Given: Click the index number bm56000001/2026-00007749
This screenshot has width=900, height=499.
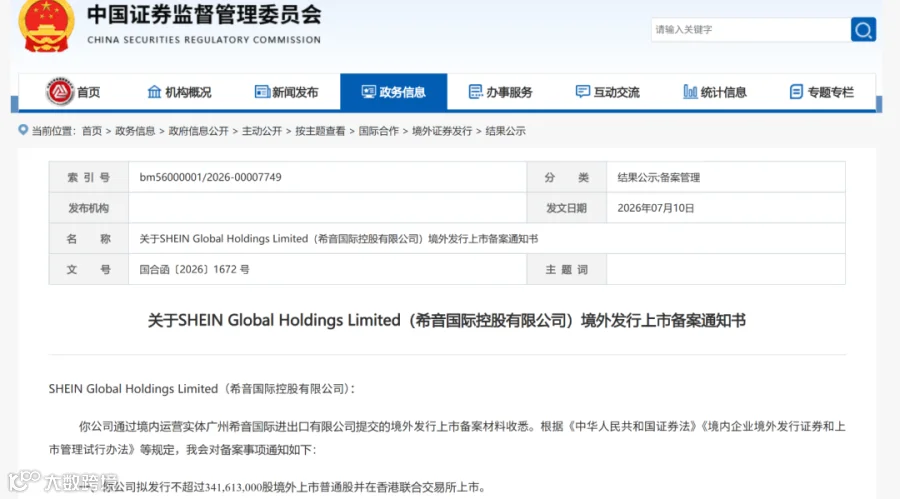Looking at the screenshot, I should pyautogui.click(x=211, y=177).
